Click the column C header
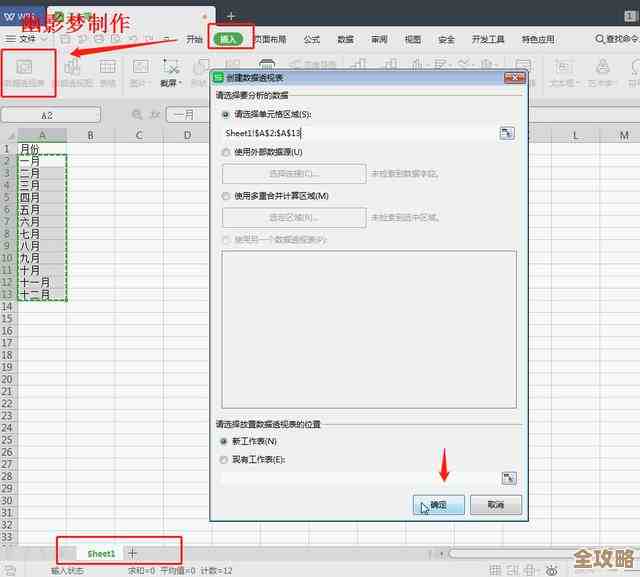640x577 pixels. click(139, 135)
